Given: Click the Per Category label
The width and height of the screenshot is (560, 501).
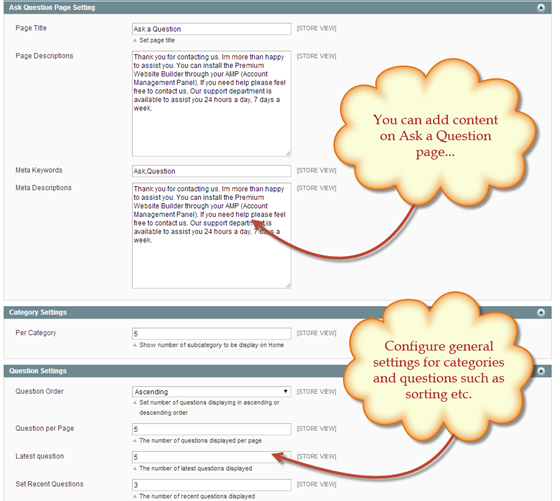Looking at the screenshot, I should click(36, 333).
